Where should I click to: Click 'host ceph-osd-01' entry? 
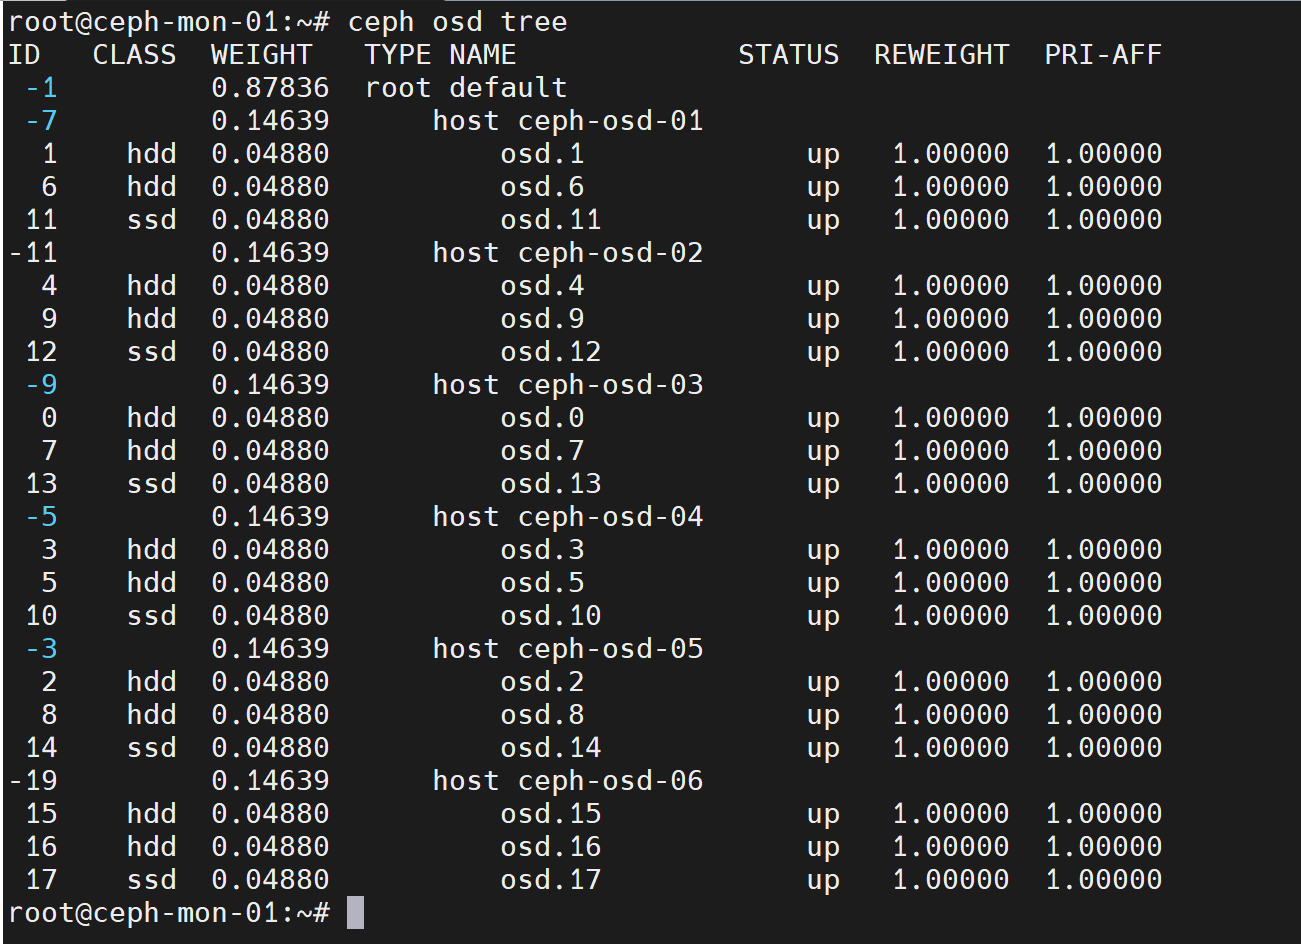coord(568,120)
